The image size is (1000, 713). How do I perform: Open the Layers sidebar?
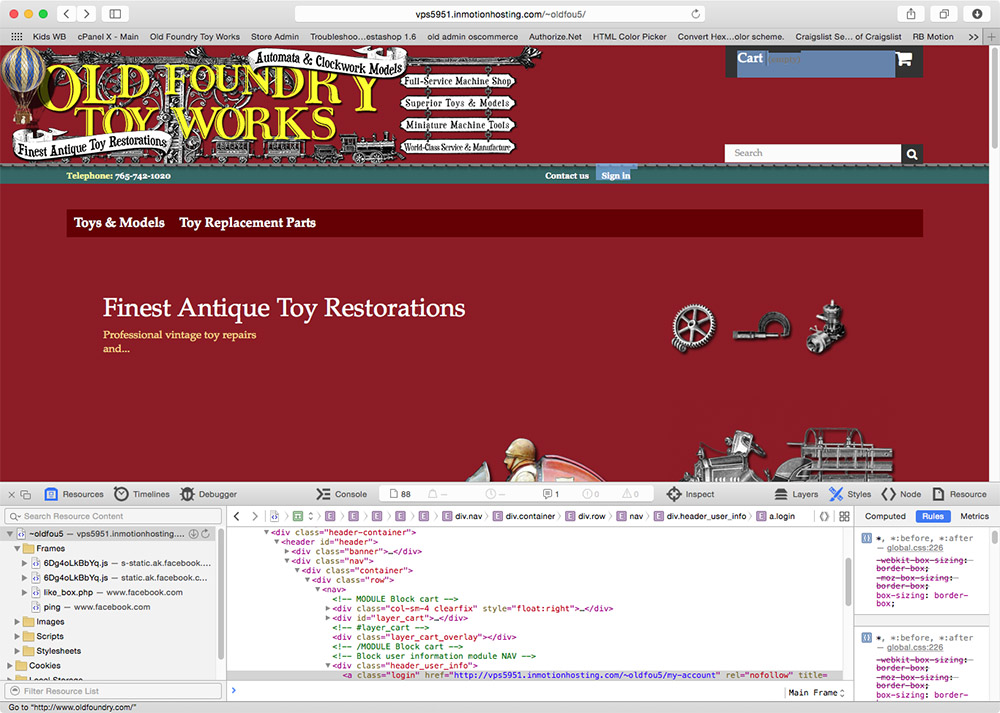point(796,494)
